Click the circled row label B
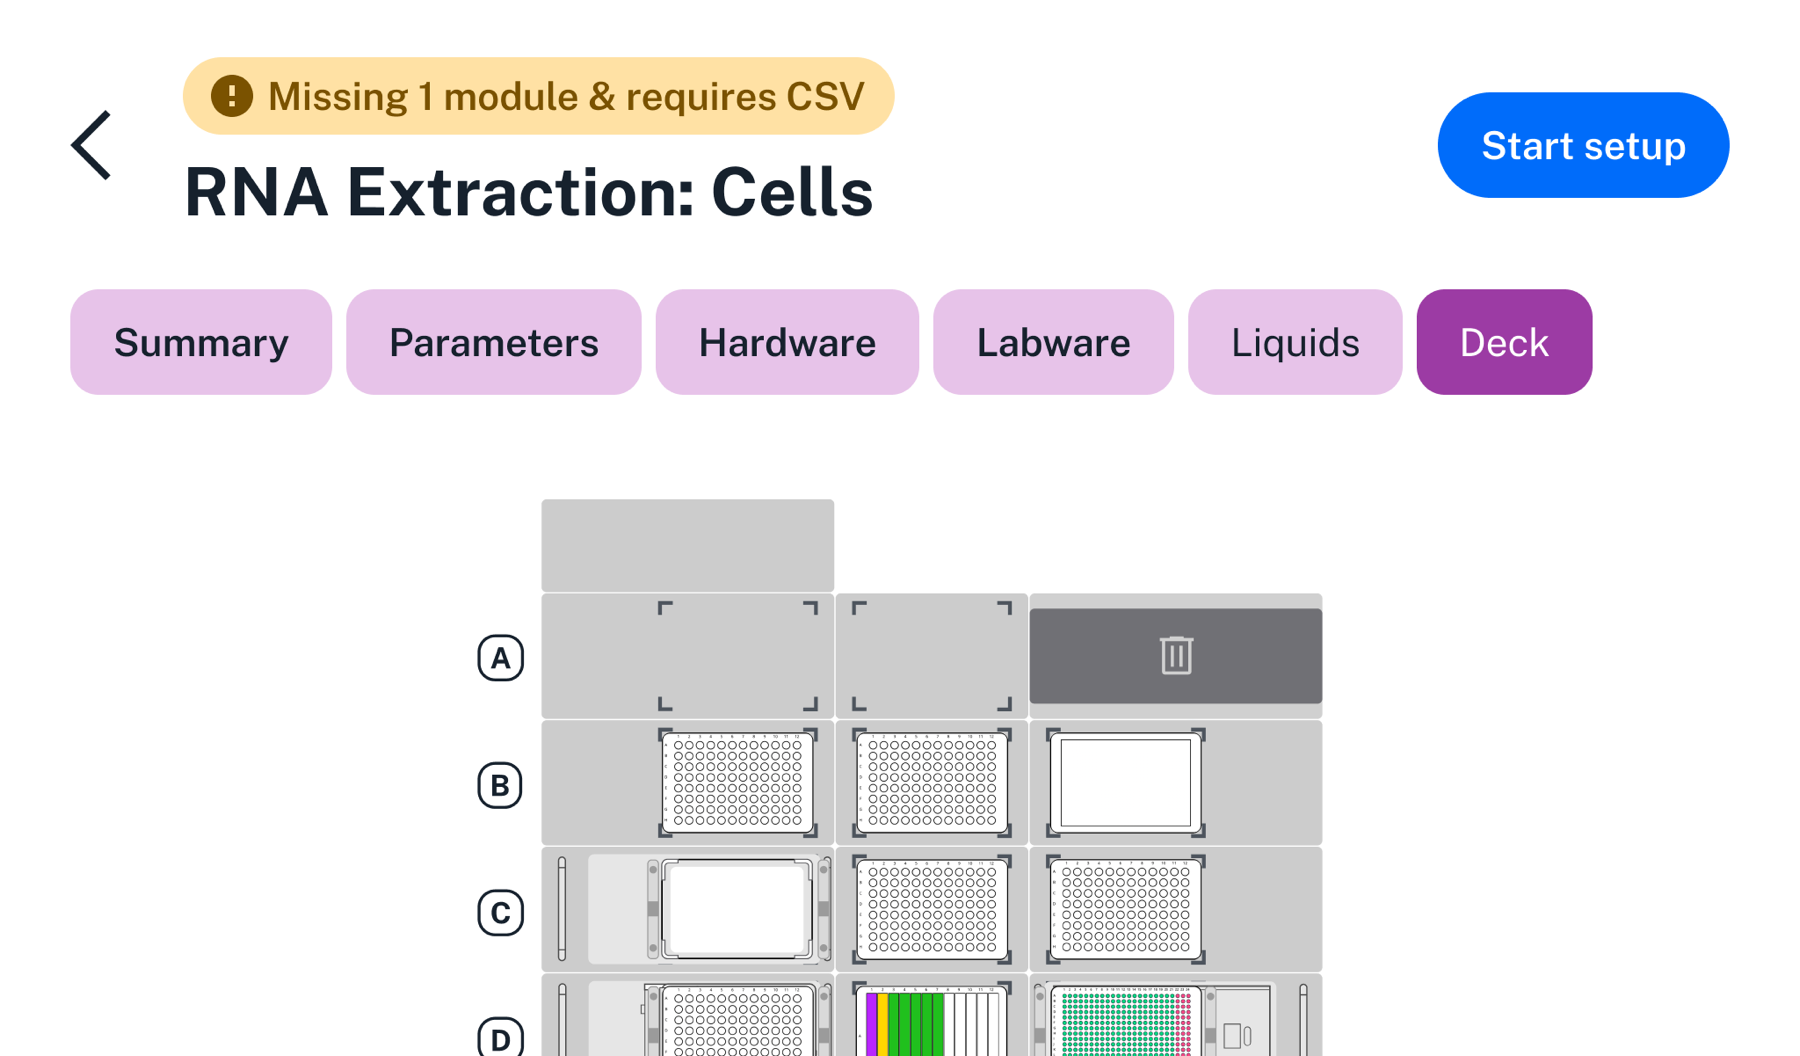 (x=500, y=784)
